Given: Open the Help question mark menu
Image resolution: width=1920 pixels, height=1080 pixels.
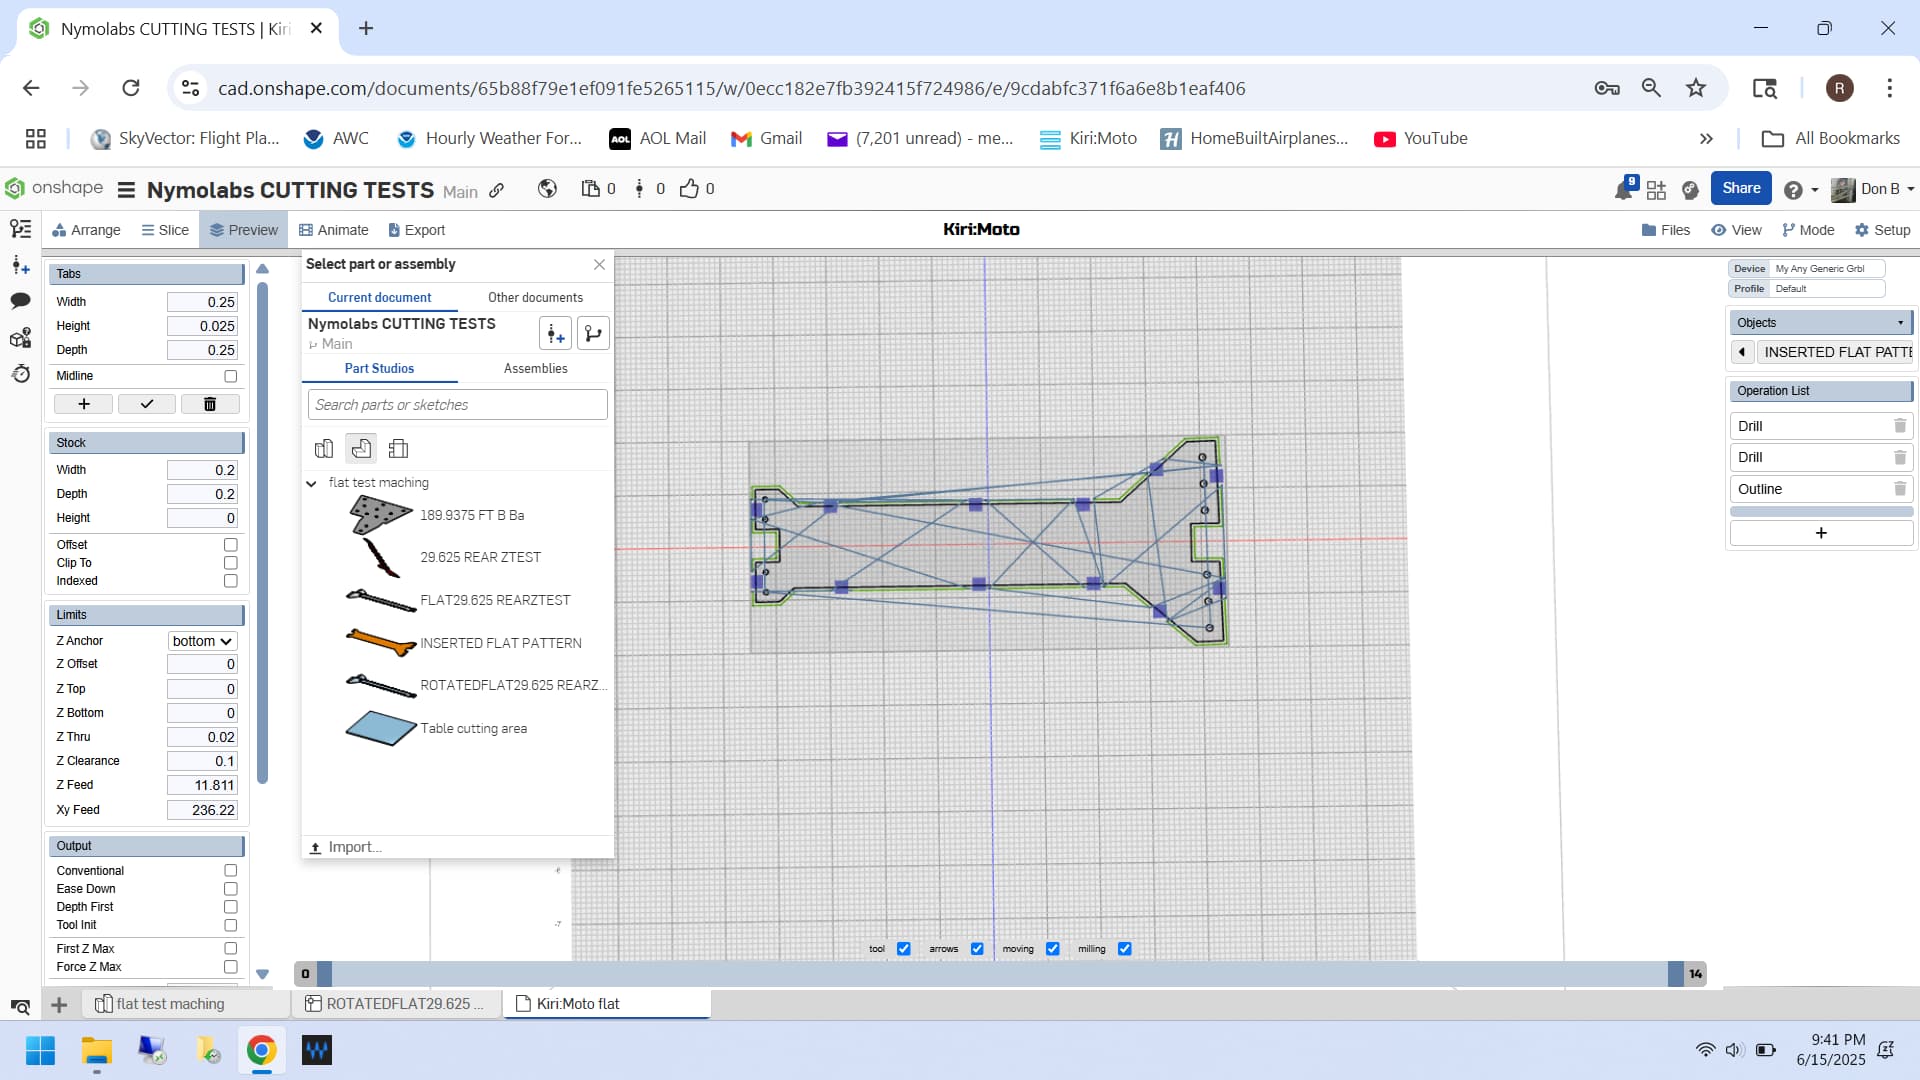Looking at the screenshot, I should [1793, 190].
